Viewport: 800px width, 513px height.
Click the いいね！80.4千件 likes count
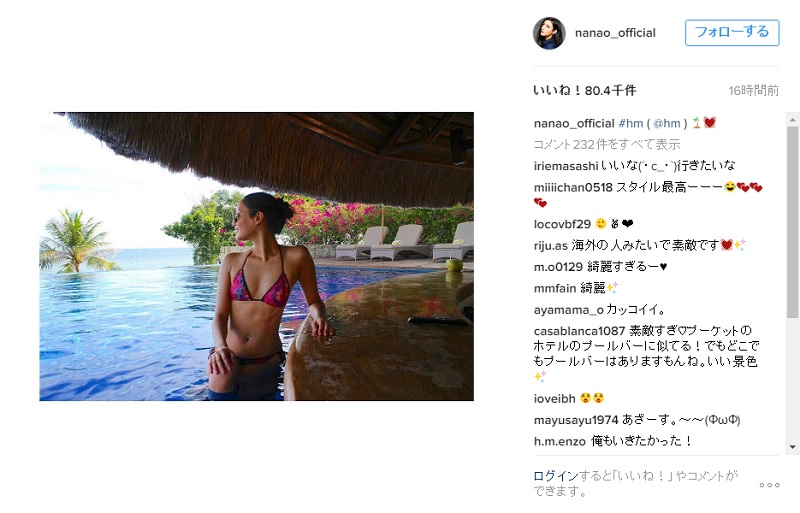(x=585, y=91)
